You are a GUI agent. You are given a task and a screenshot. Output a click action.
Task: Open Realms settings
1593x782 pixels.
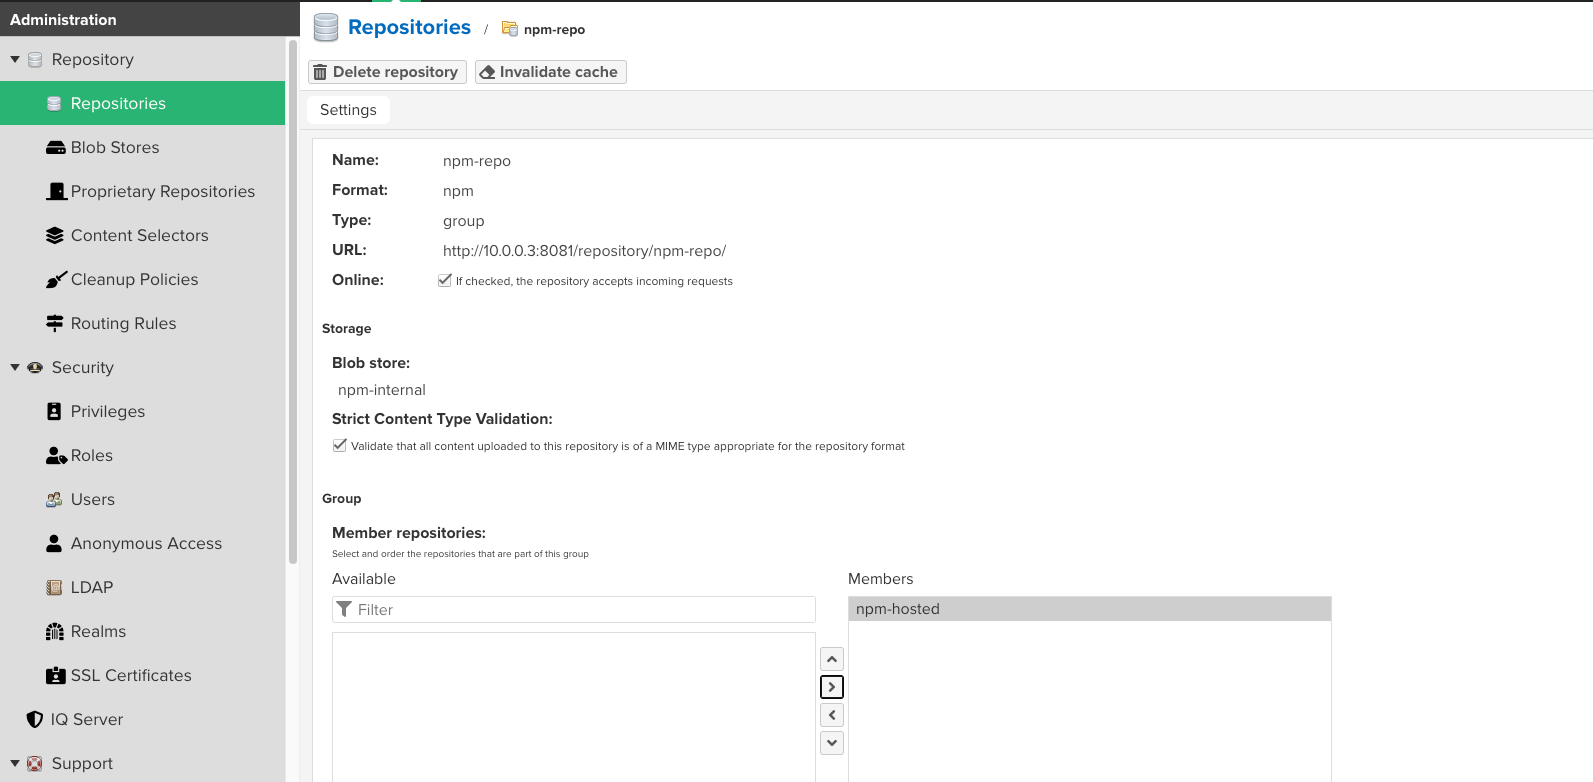click(x=142, y=632)
